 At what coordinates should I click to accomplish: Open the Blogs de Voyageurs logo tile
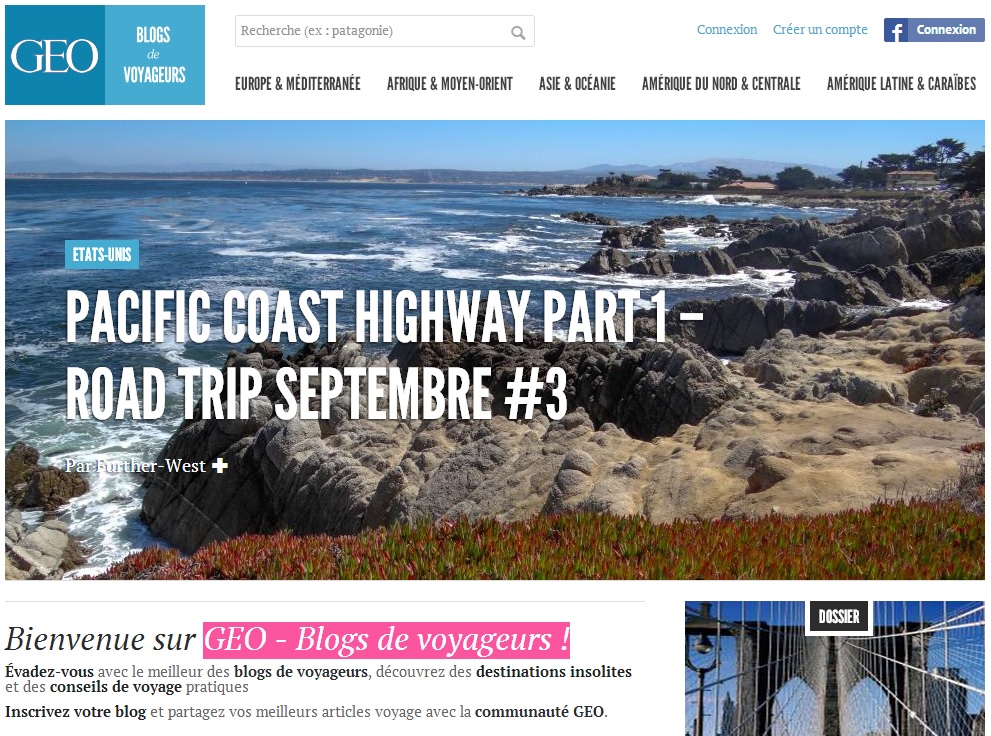[155, 55]
